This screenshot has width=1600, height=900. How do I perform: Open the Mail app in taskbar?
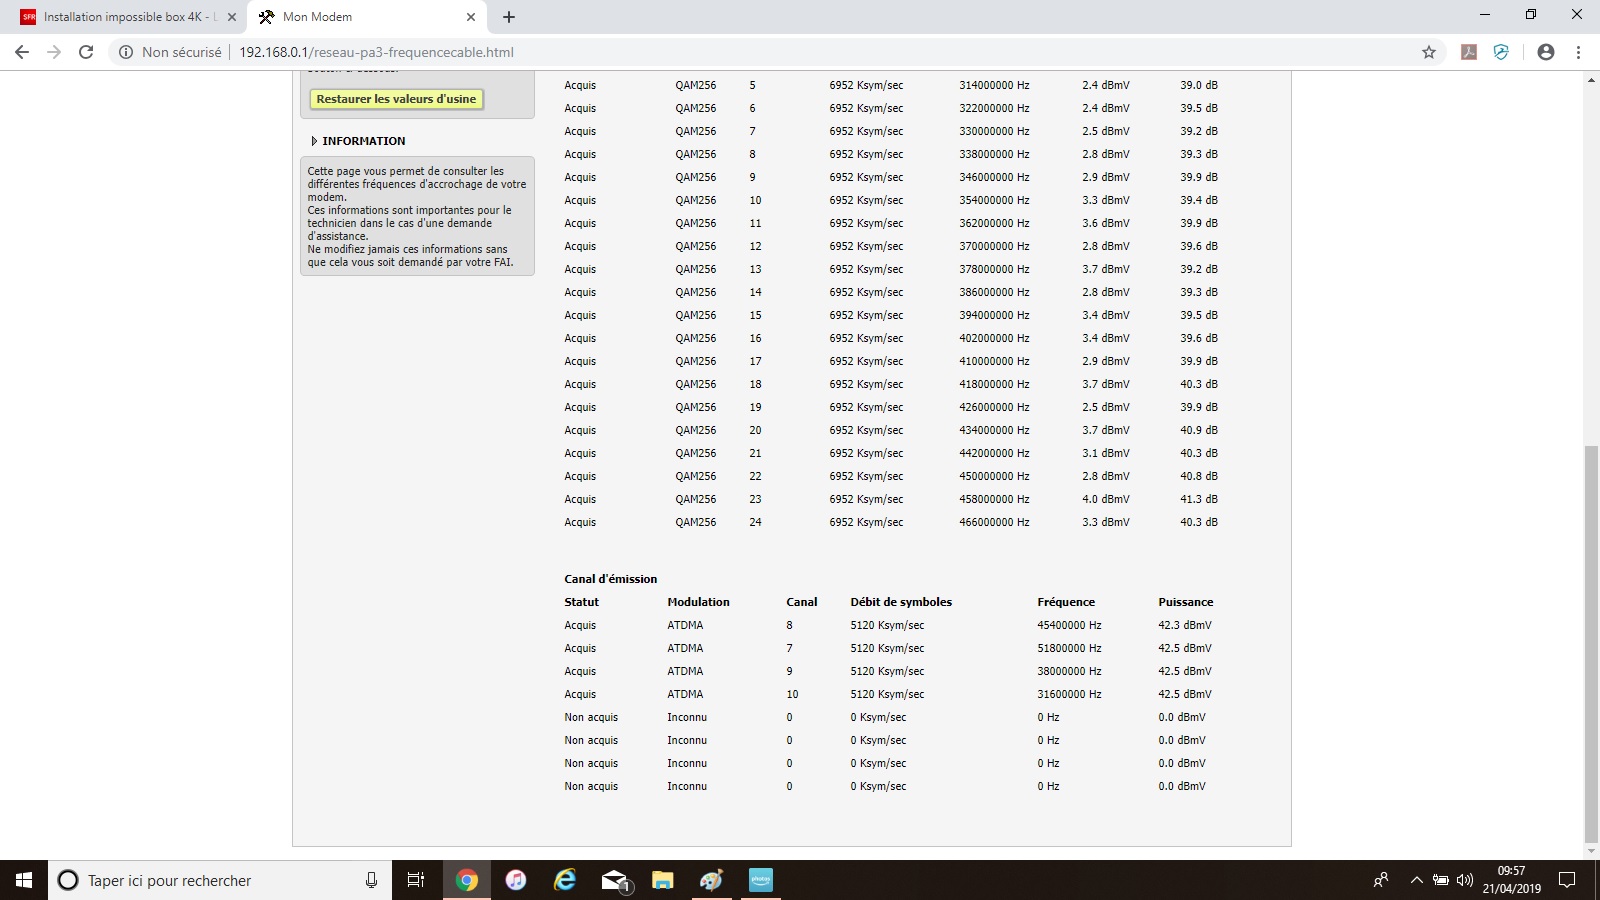tap(614, 880)
